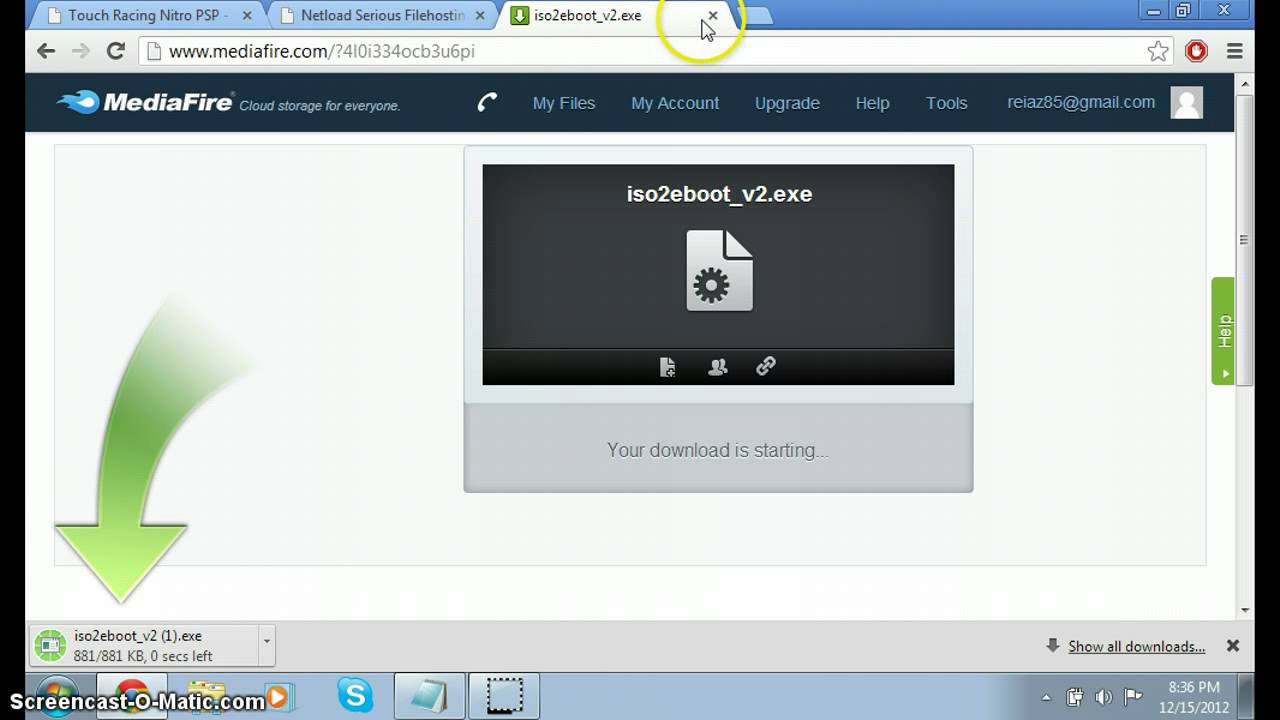Open the Chrome menu (three bars)

pos(1234,51)
